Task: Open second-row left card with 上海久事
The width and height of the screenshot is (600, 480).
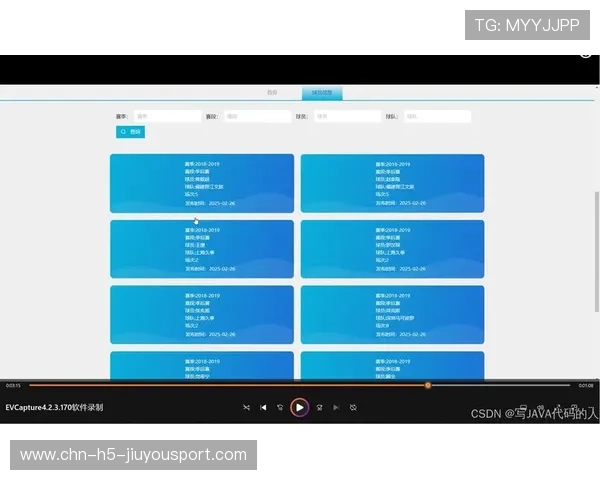Action: tap(202, 249)
